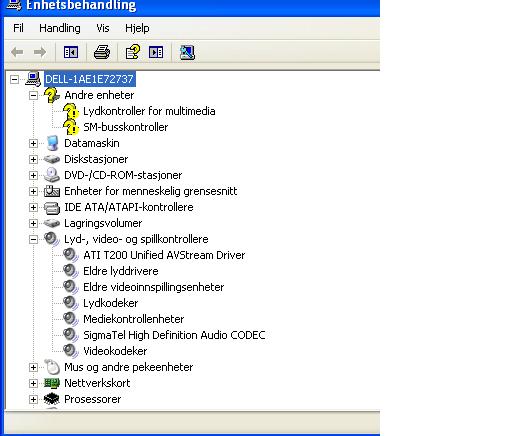Collapse the Andre enheter category
Viewport: 512px width, 436px height.
click(33, 95)
